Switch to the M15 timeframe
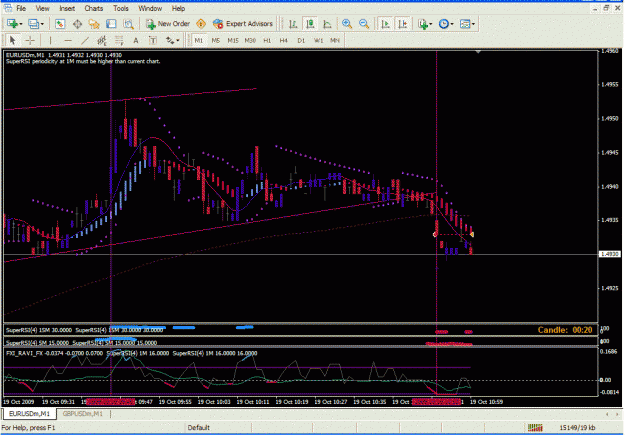The height and width of the screenshot is (435, 625). point(233,40)
